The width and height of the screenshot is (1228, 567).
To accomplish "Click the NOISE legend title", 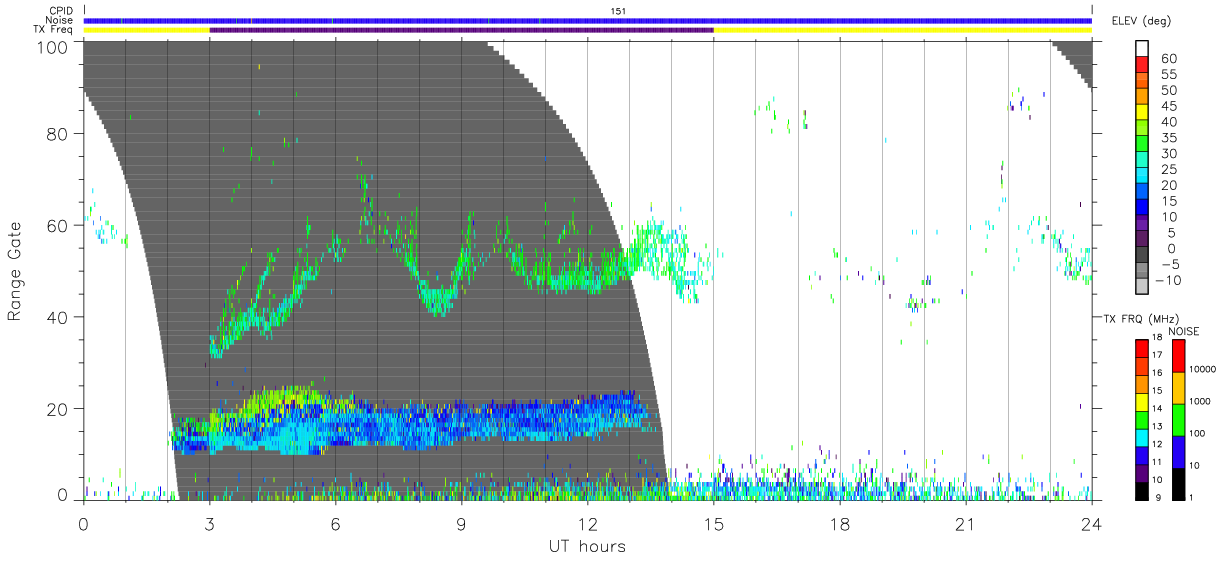I will point(1183,331).
